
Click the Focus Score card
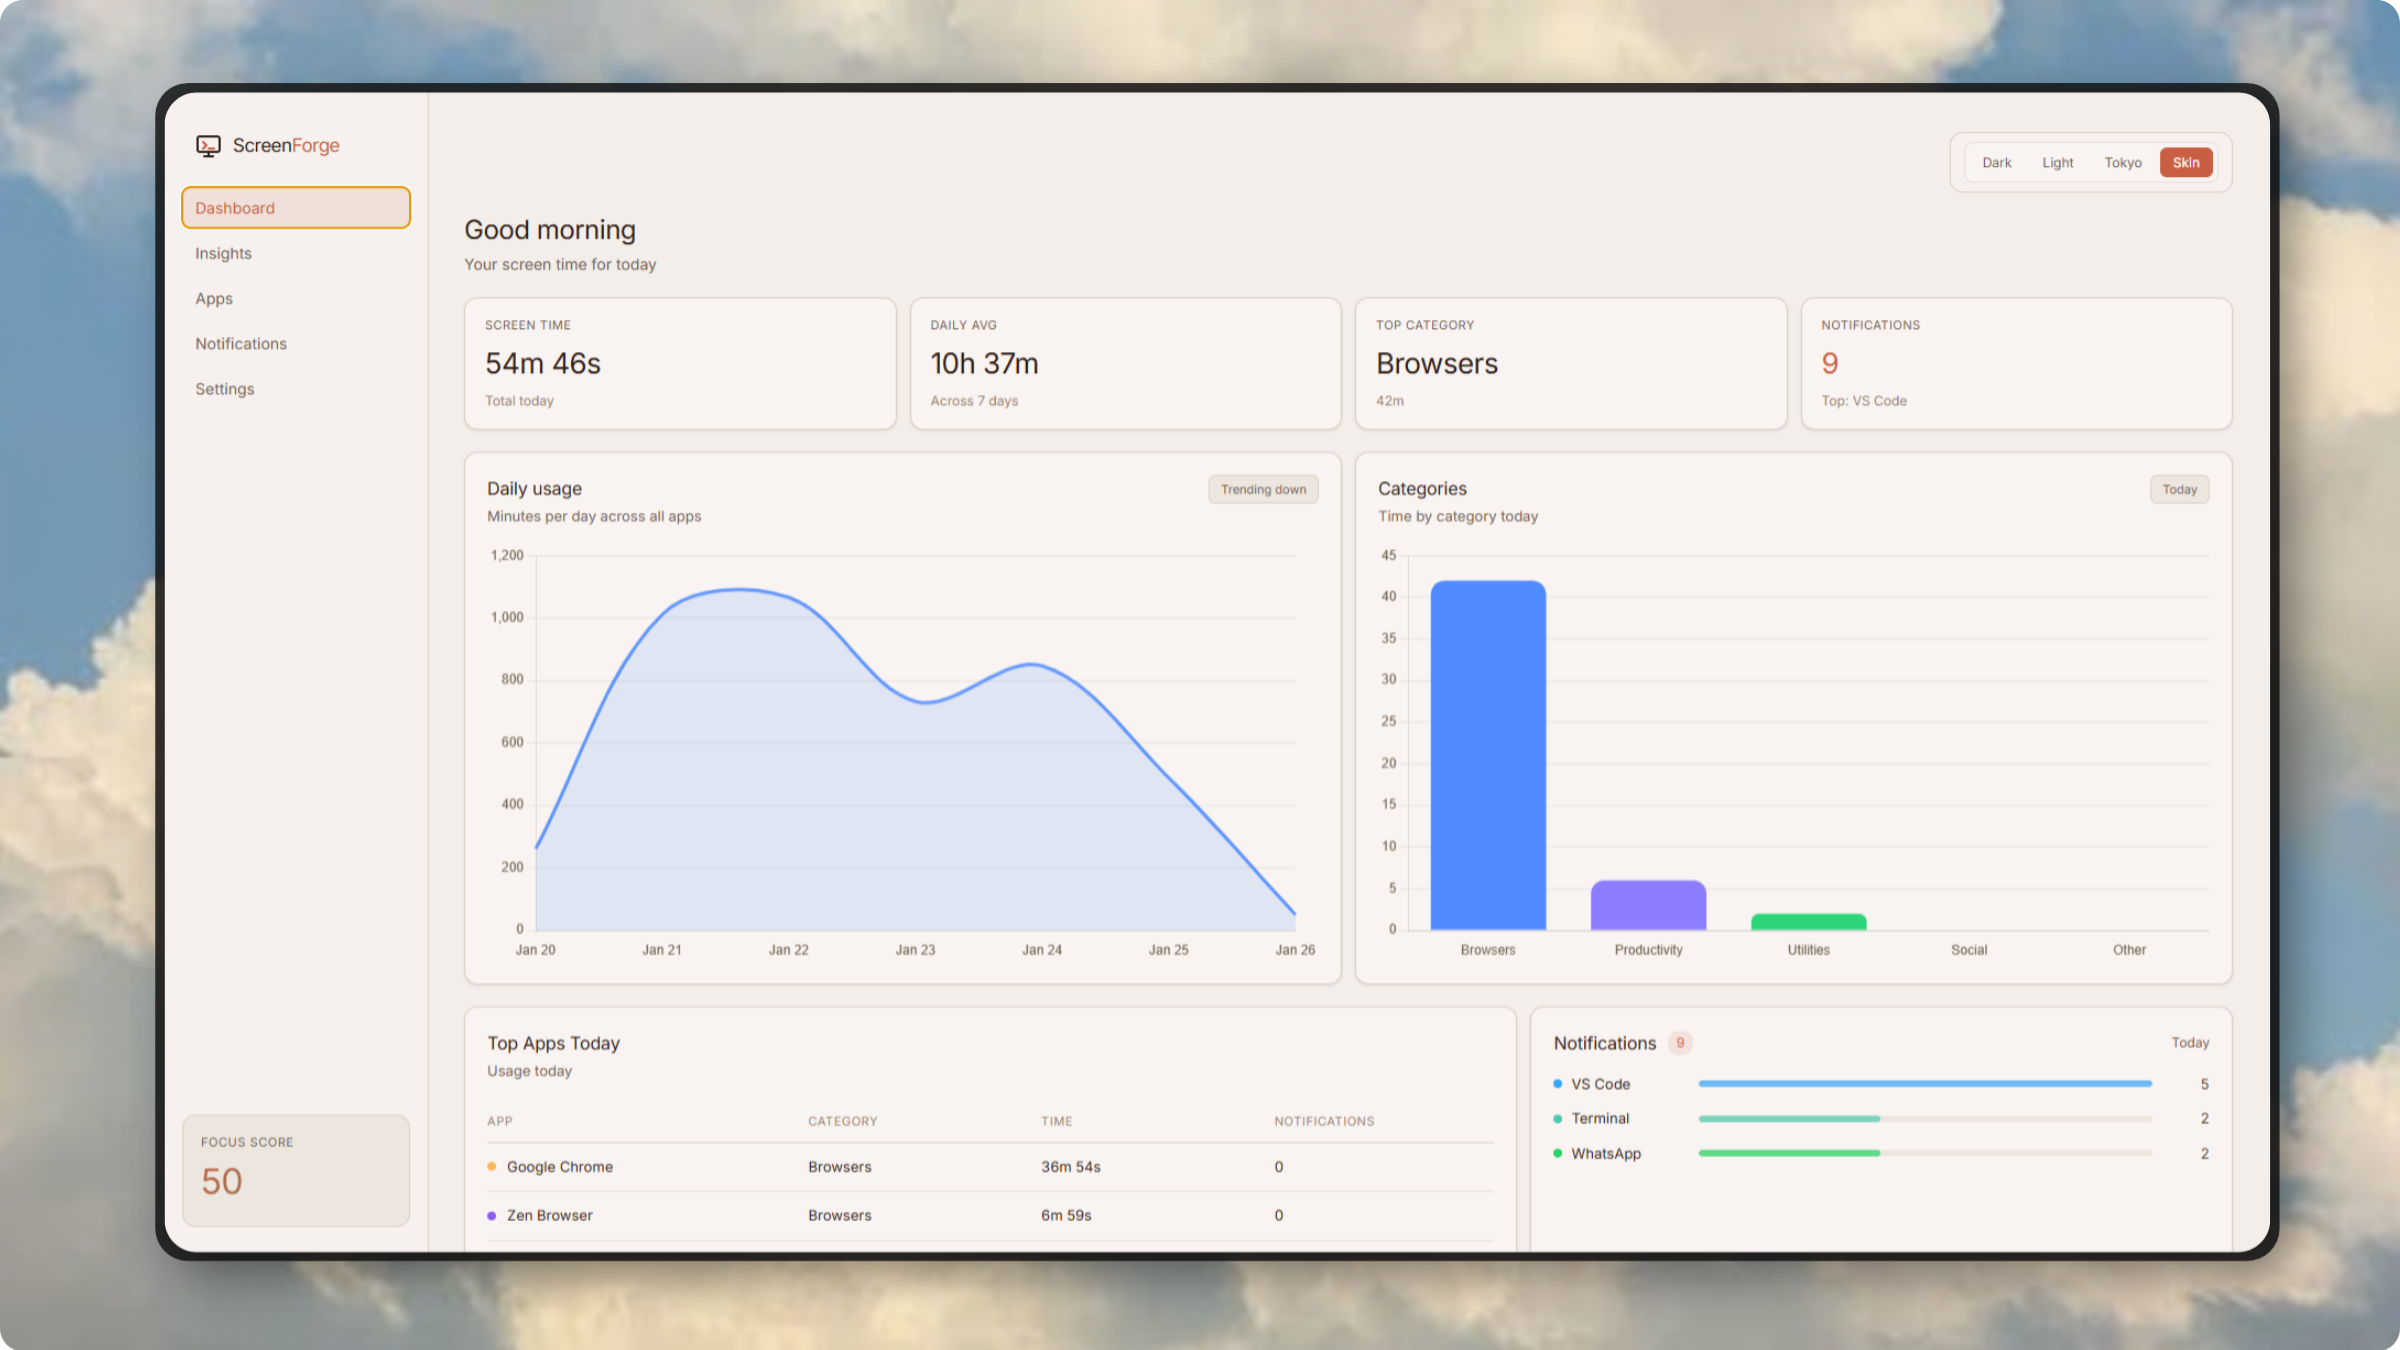coord(295,1170)
